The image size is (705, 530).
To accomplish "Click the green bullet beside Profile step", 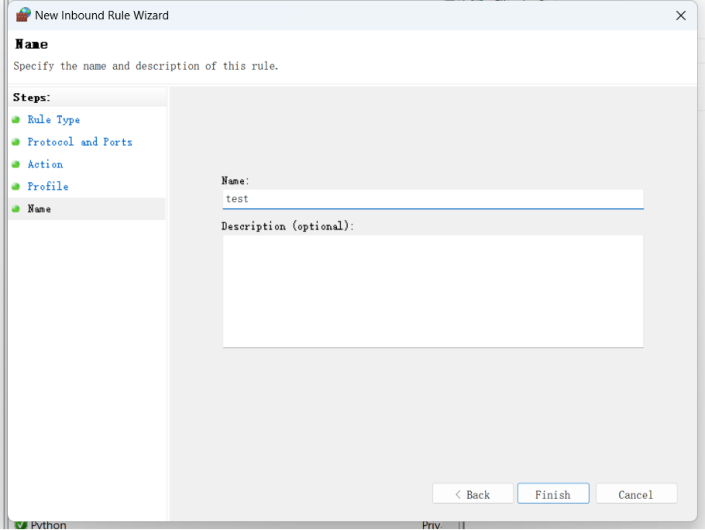I will point(16,187).
